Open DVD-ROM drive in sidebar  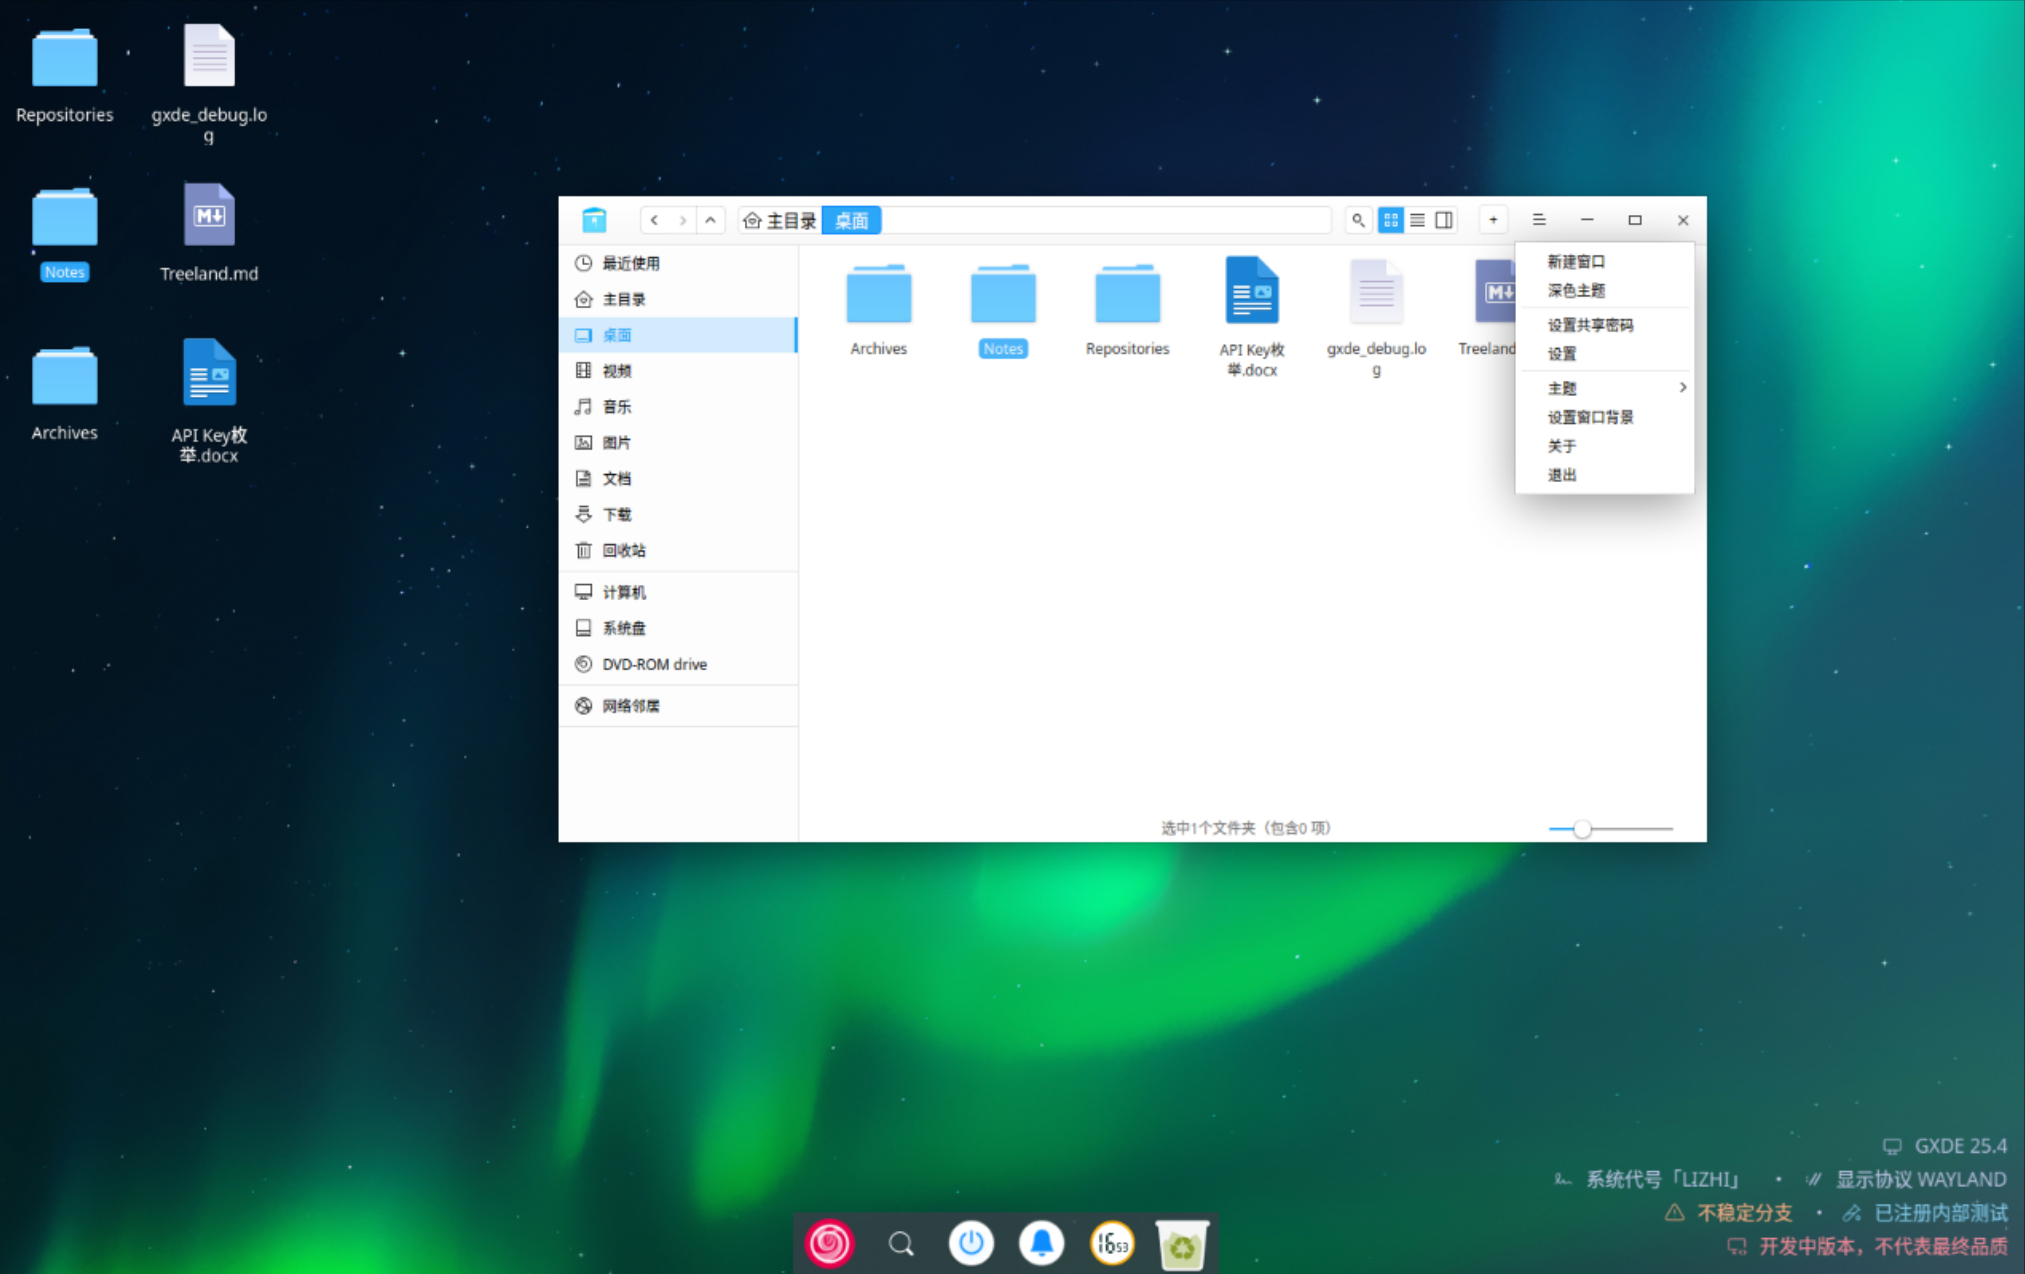point(678,665)
